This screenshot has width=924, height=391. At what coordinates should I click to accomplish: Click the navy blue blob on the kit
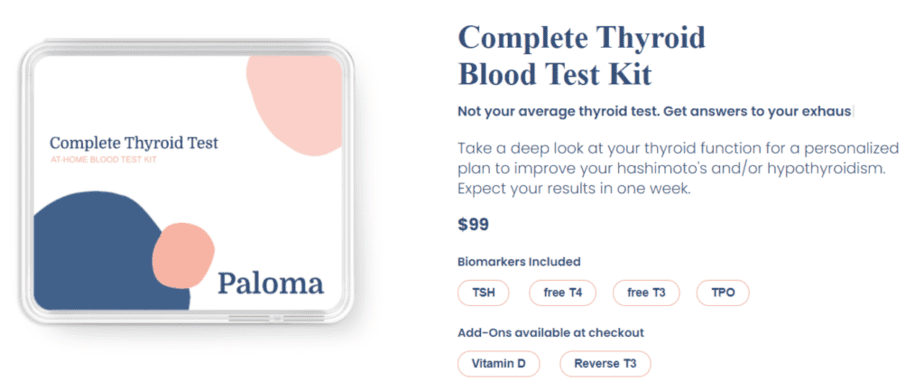100,253
